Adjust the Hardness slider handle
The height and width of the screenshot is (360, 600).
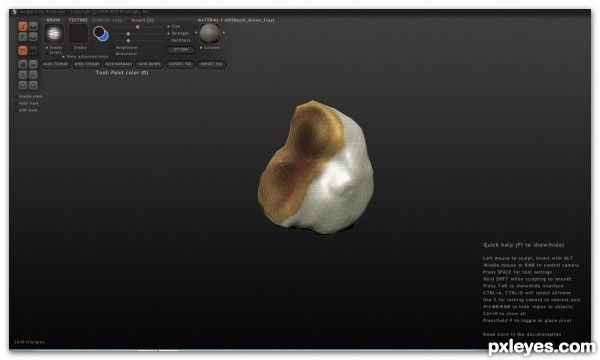[x=128, y=41]
